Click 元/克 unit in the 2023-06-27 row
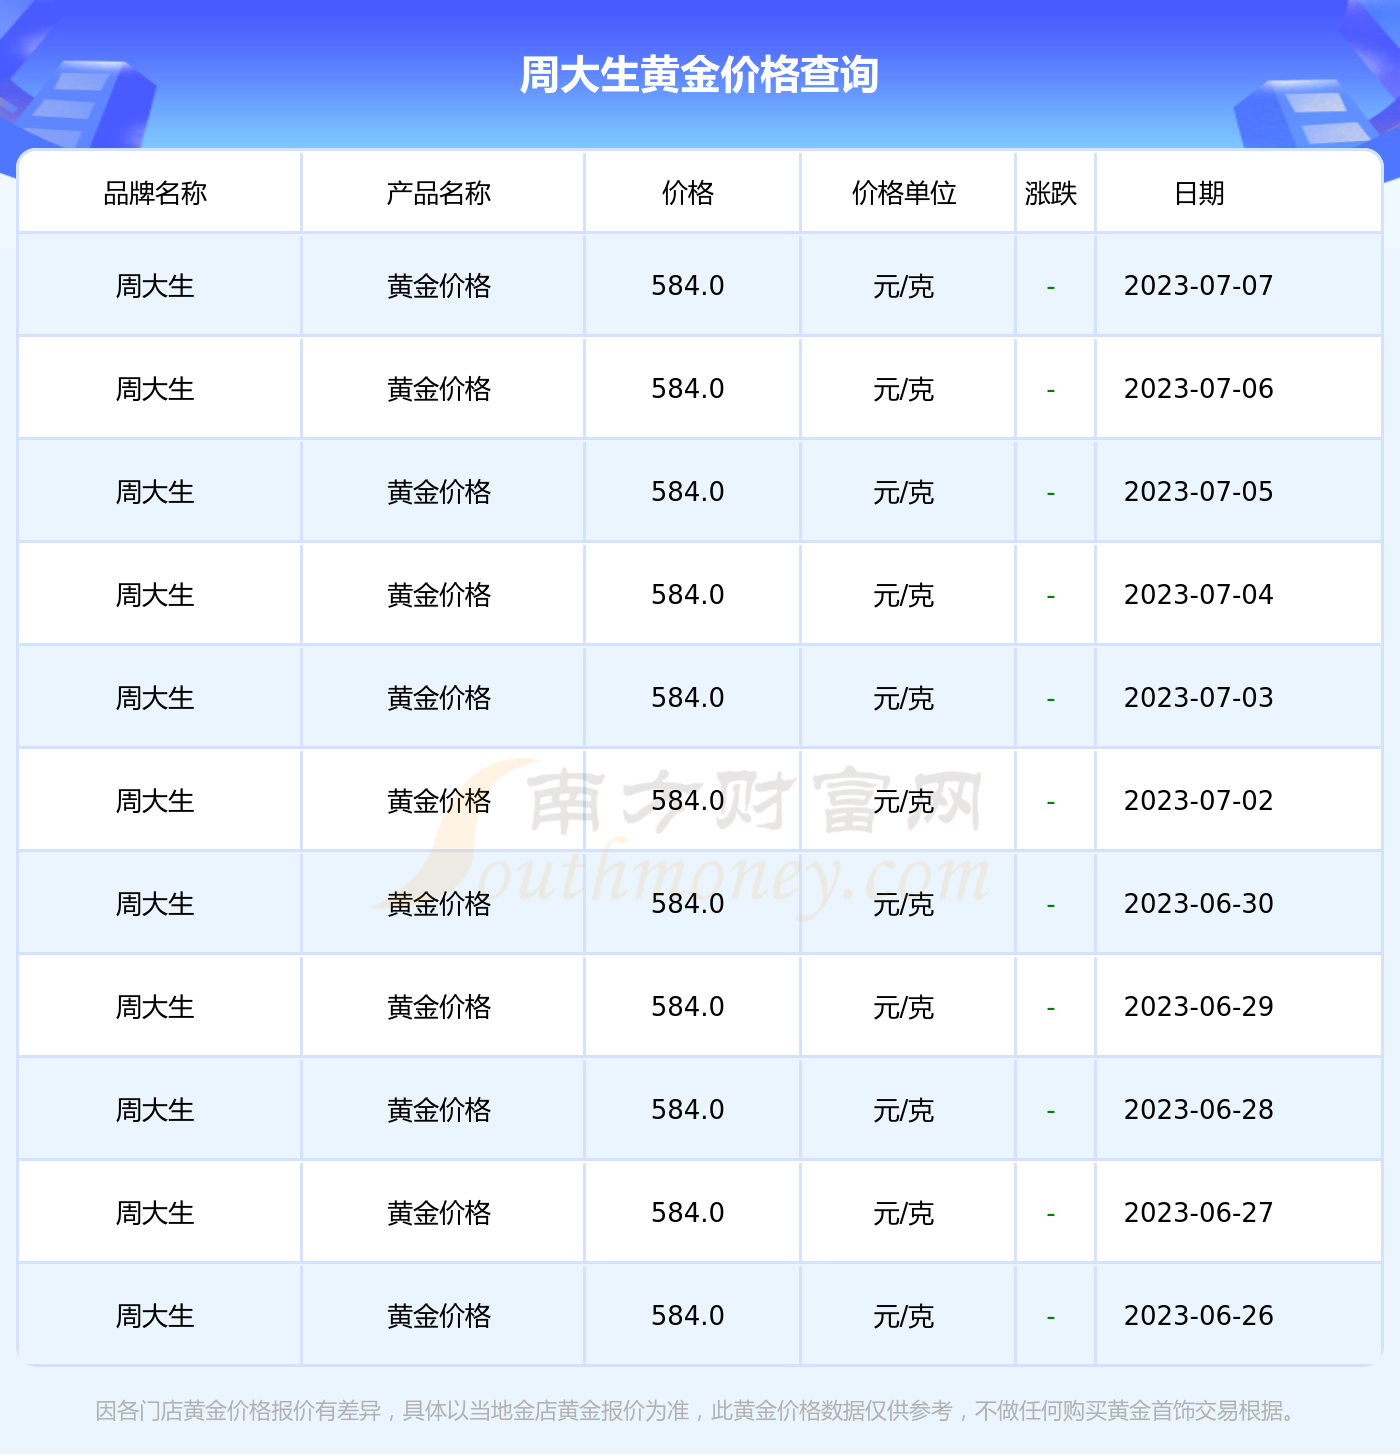The height and width of the screenshot is (1455, 1400). click(904, 1214)
